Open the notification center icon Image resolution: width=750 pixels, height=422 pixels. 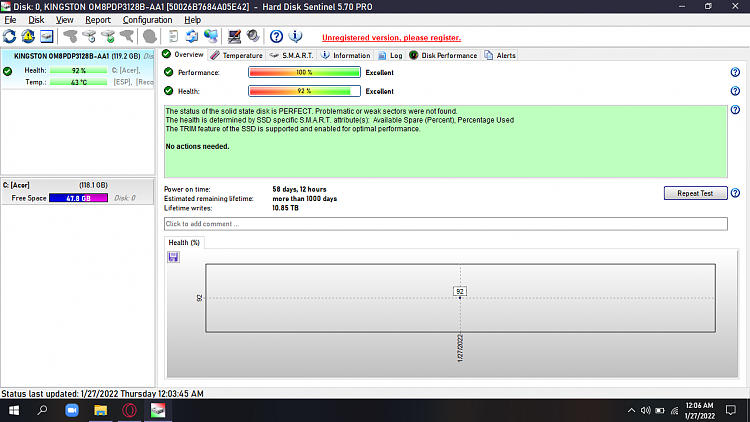click(x=731, y=411)
